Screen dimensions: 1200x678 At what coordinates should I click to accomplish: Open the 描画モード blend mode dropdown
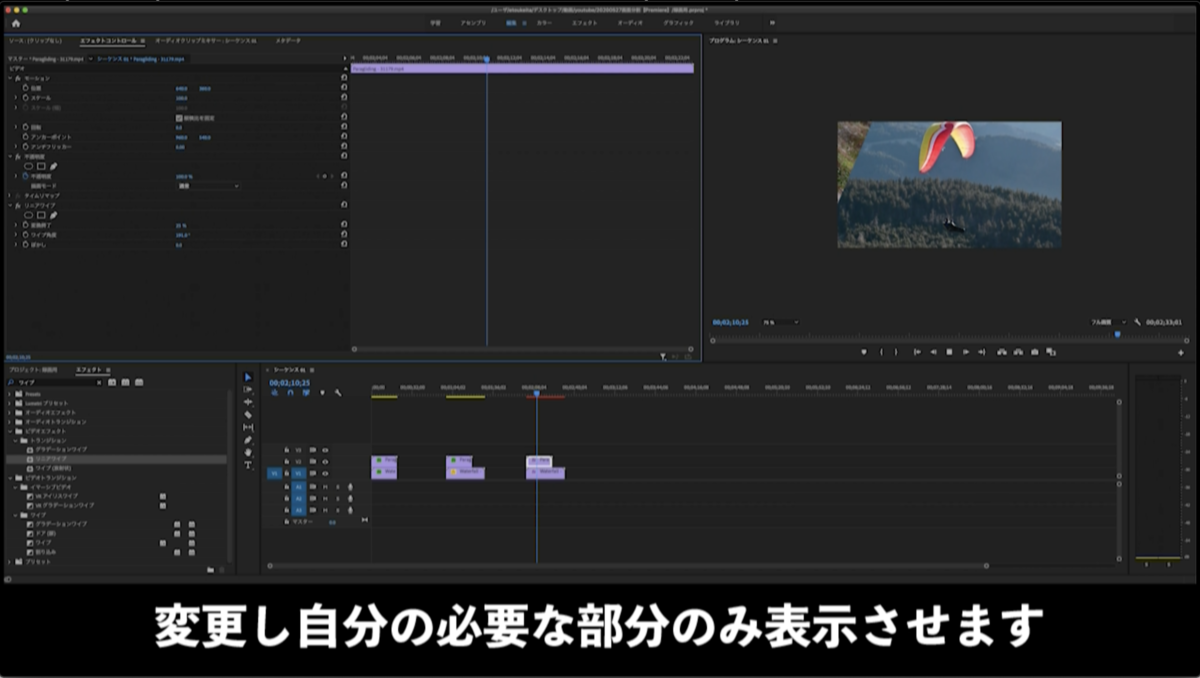pyautogui.click(x=208, y=186)
